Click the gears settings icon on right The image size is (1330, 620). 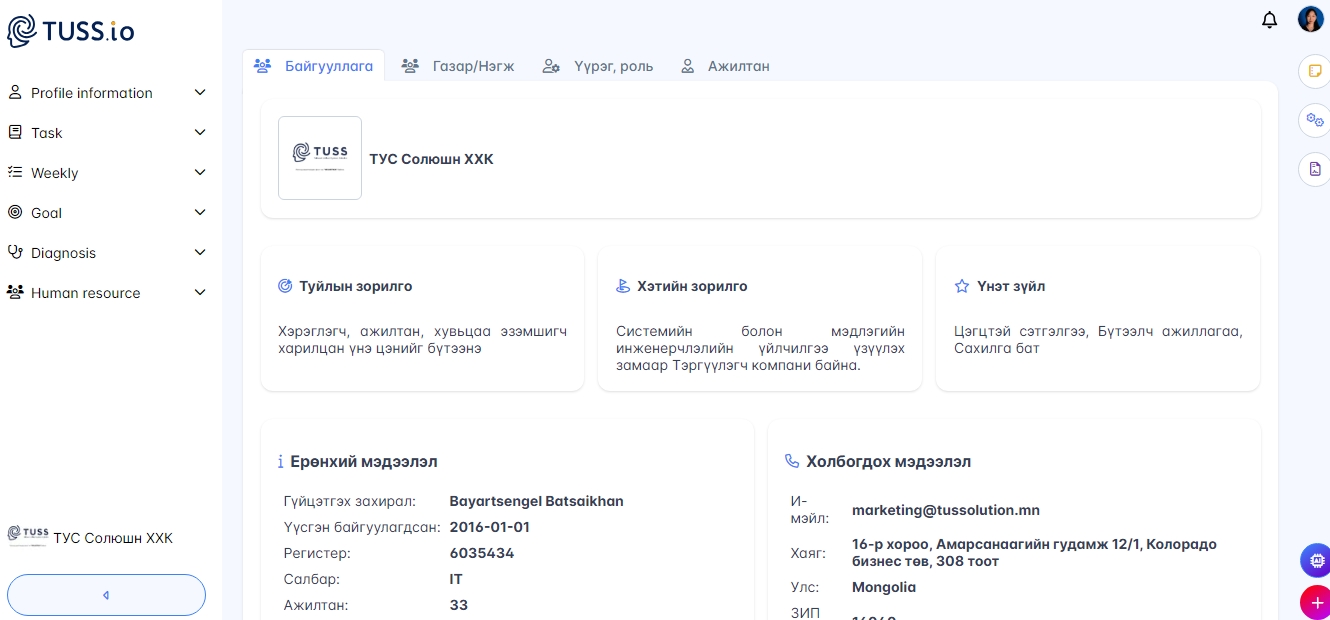coord(1315,121)
